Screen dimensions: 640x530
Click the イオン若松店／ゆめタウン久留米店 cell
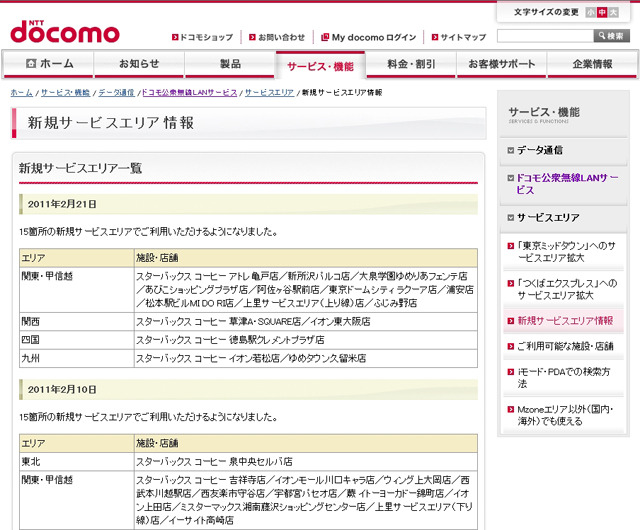point(306,359)
